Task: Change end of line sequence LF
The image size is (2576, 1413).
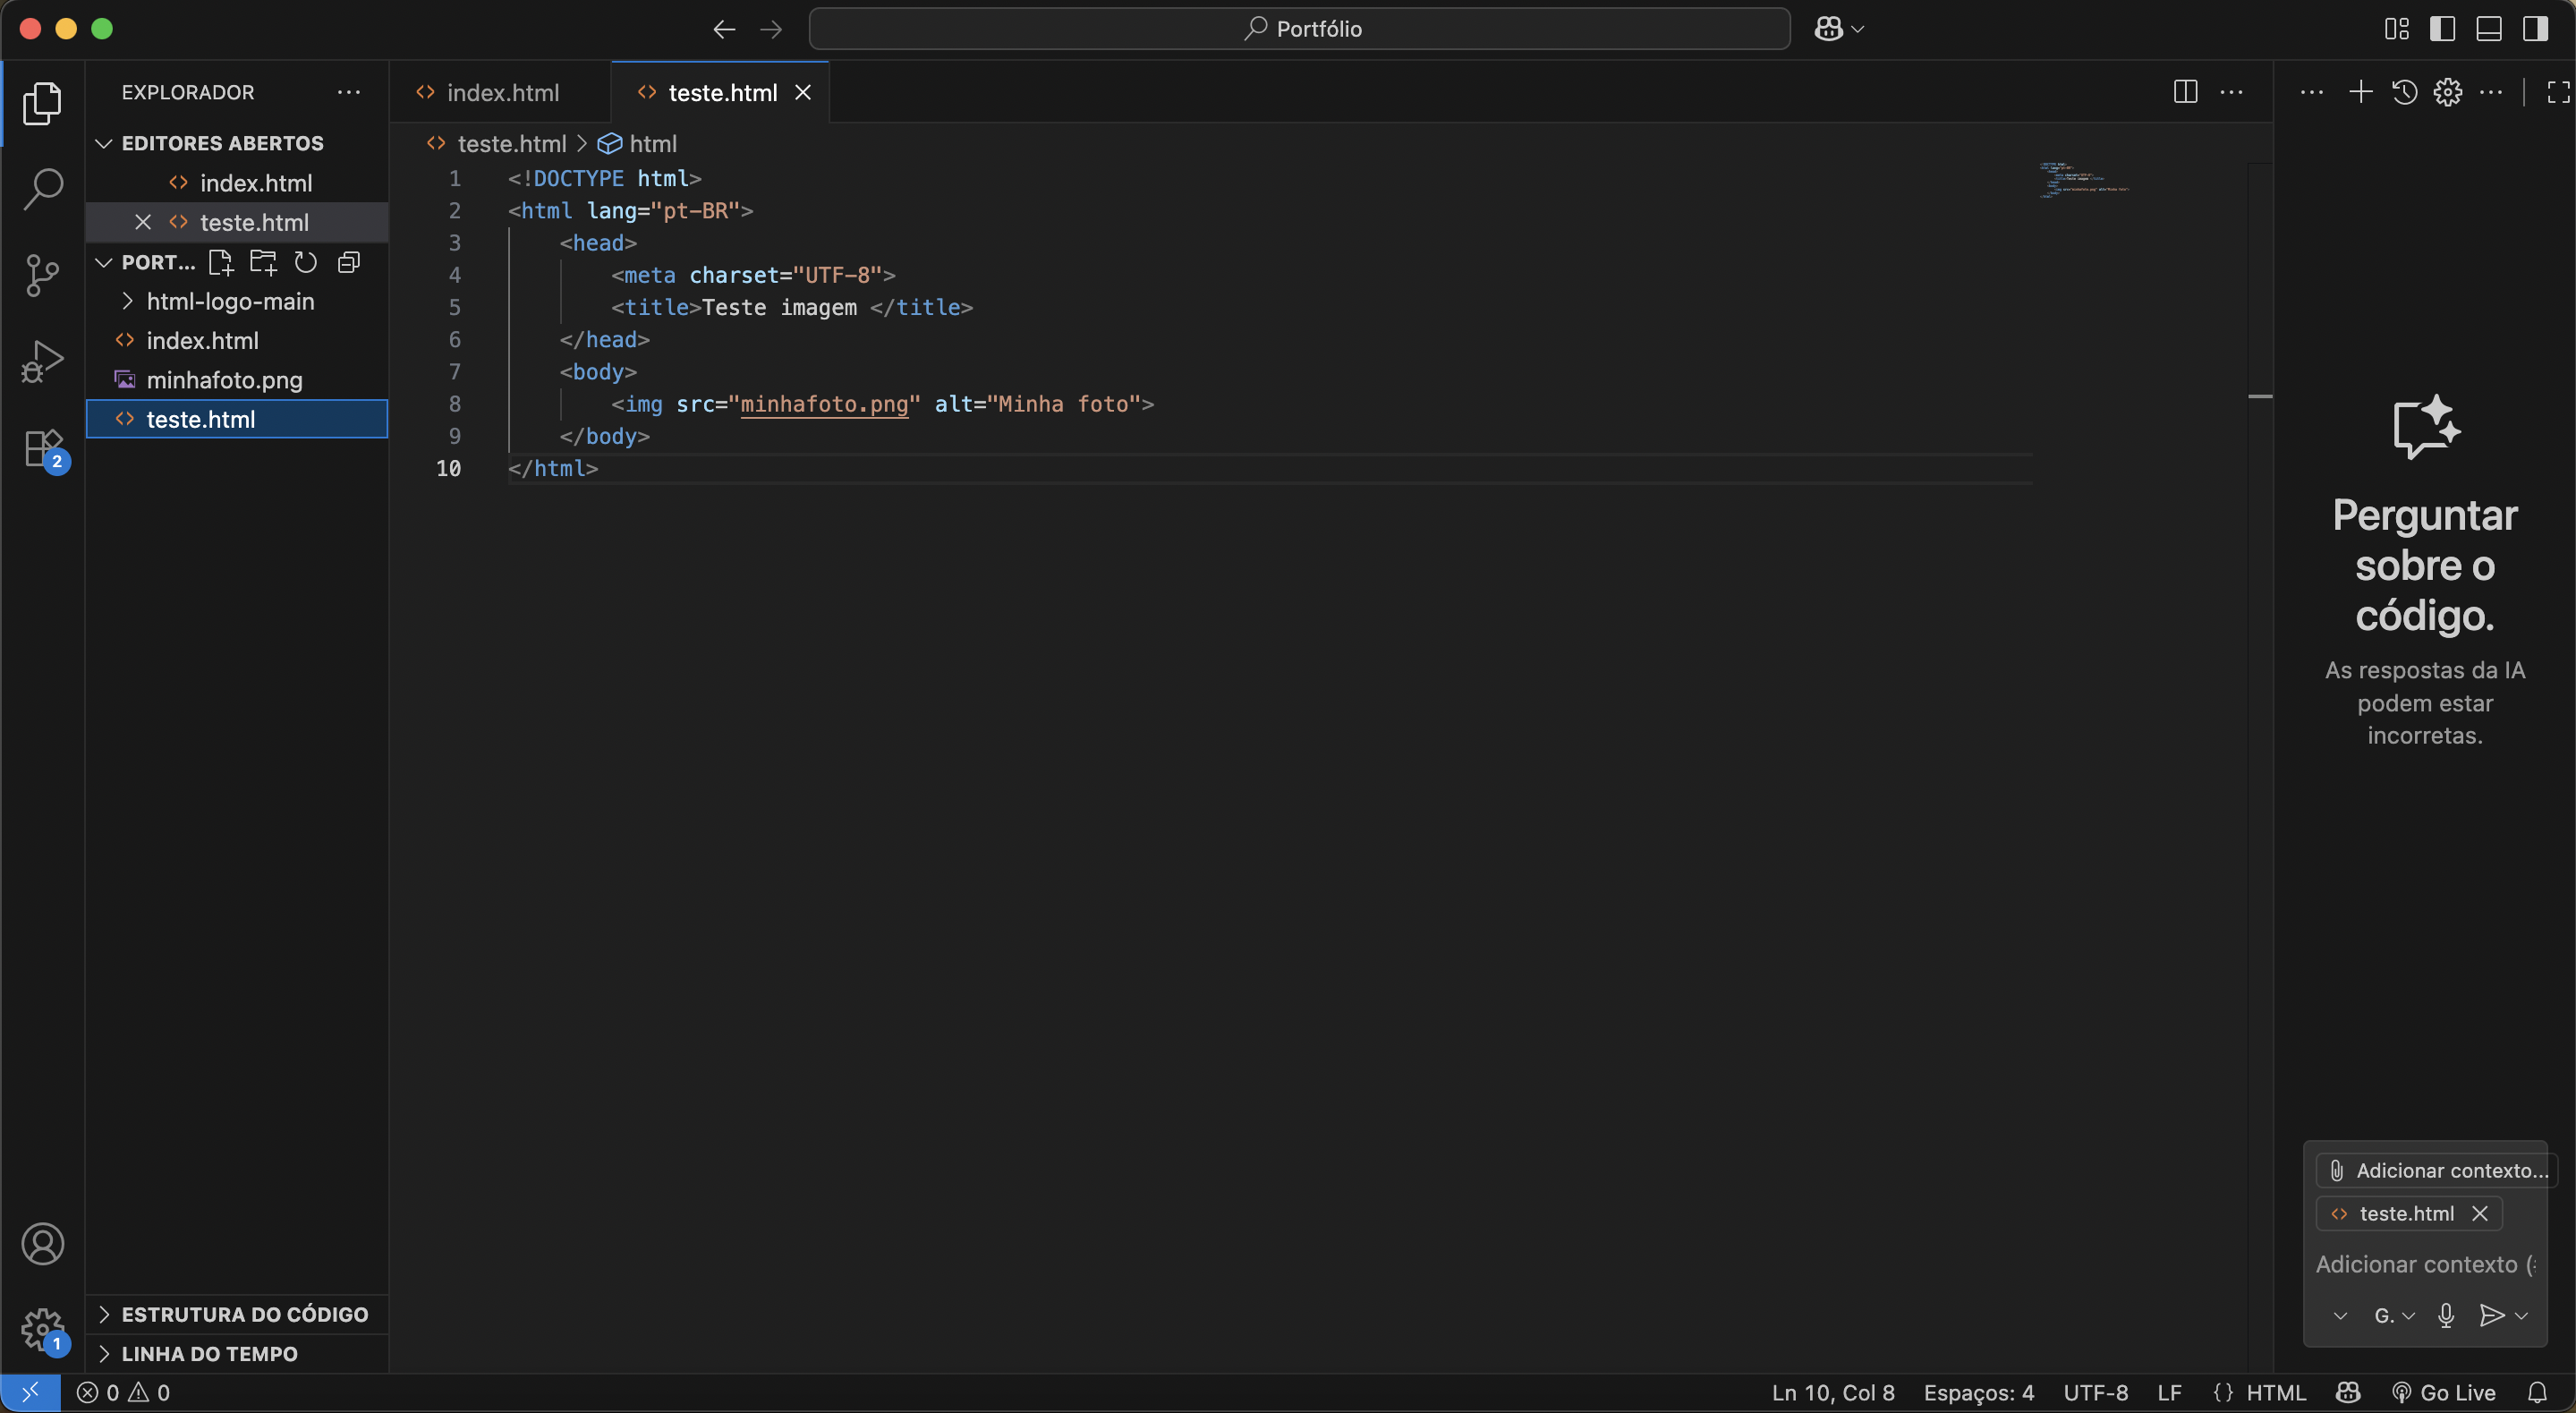Action: pyautogui.click(x=2169, y=1392)
